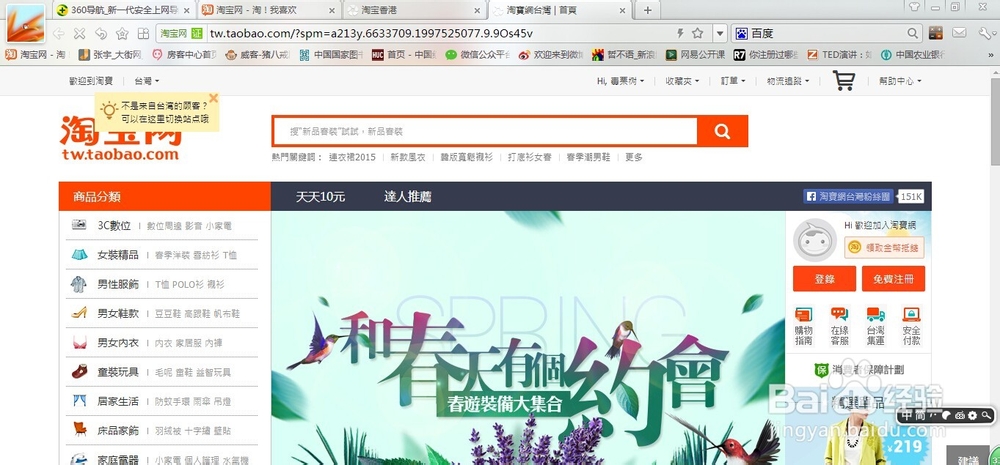
Task: Click the 商品分類 category header
Action: tap(165, 196)
